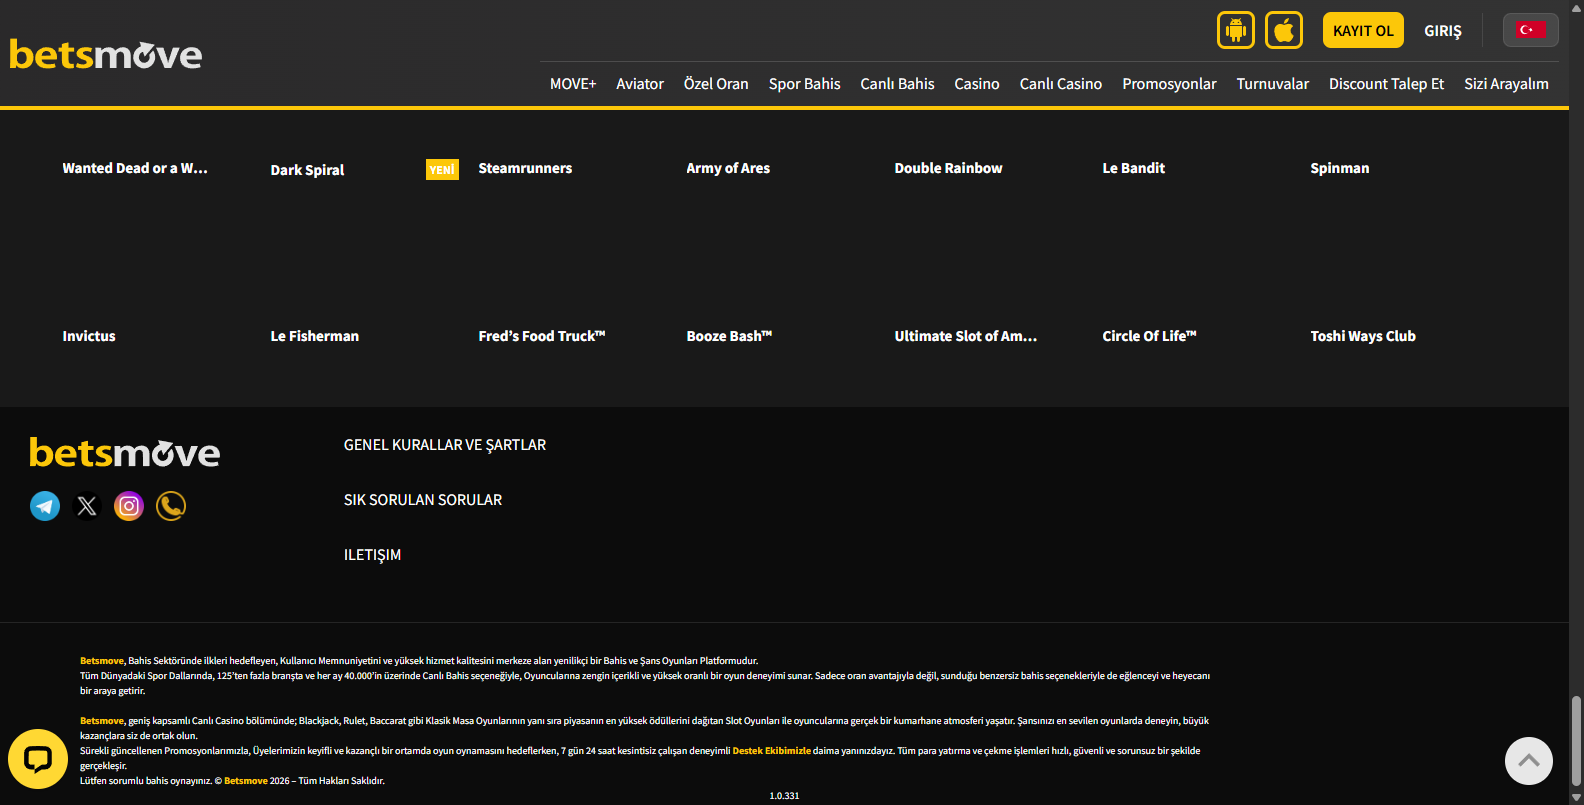Click the page vertical scrollbar thumb
Viewport: 1584px width, 805px height.
click(1576, 740)
